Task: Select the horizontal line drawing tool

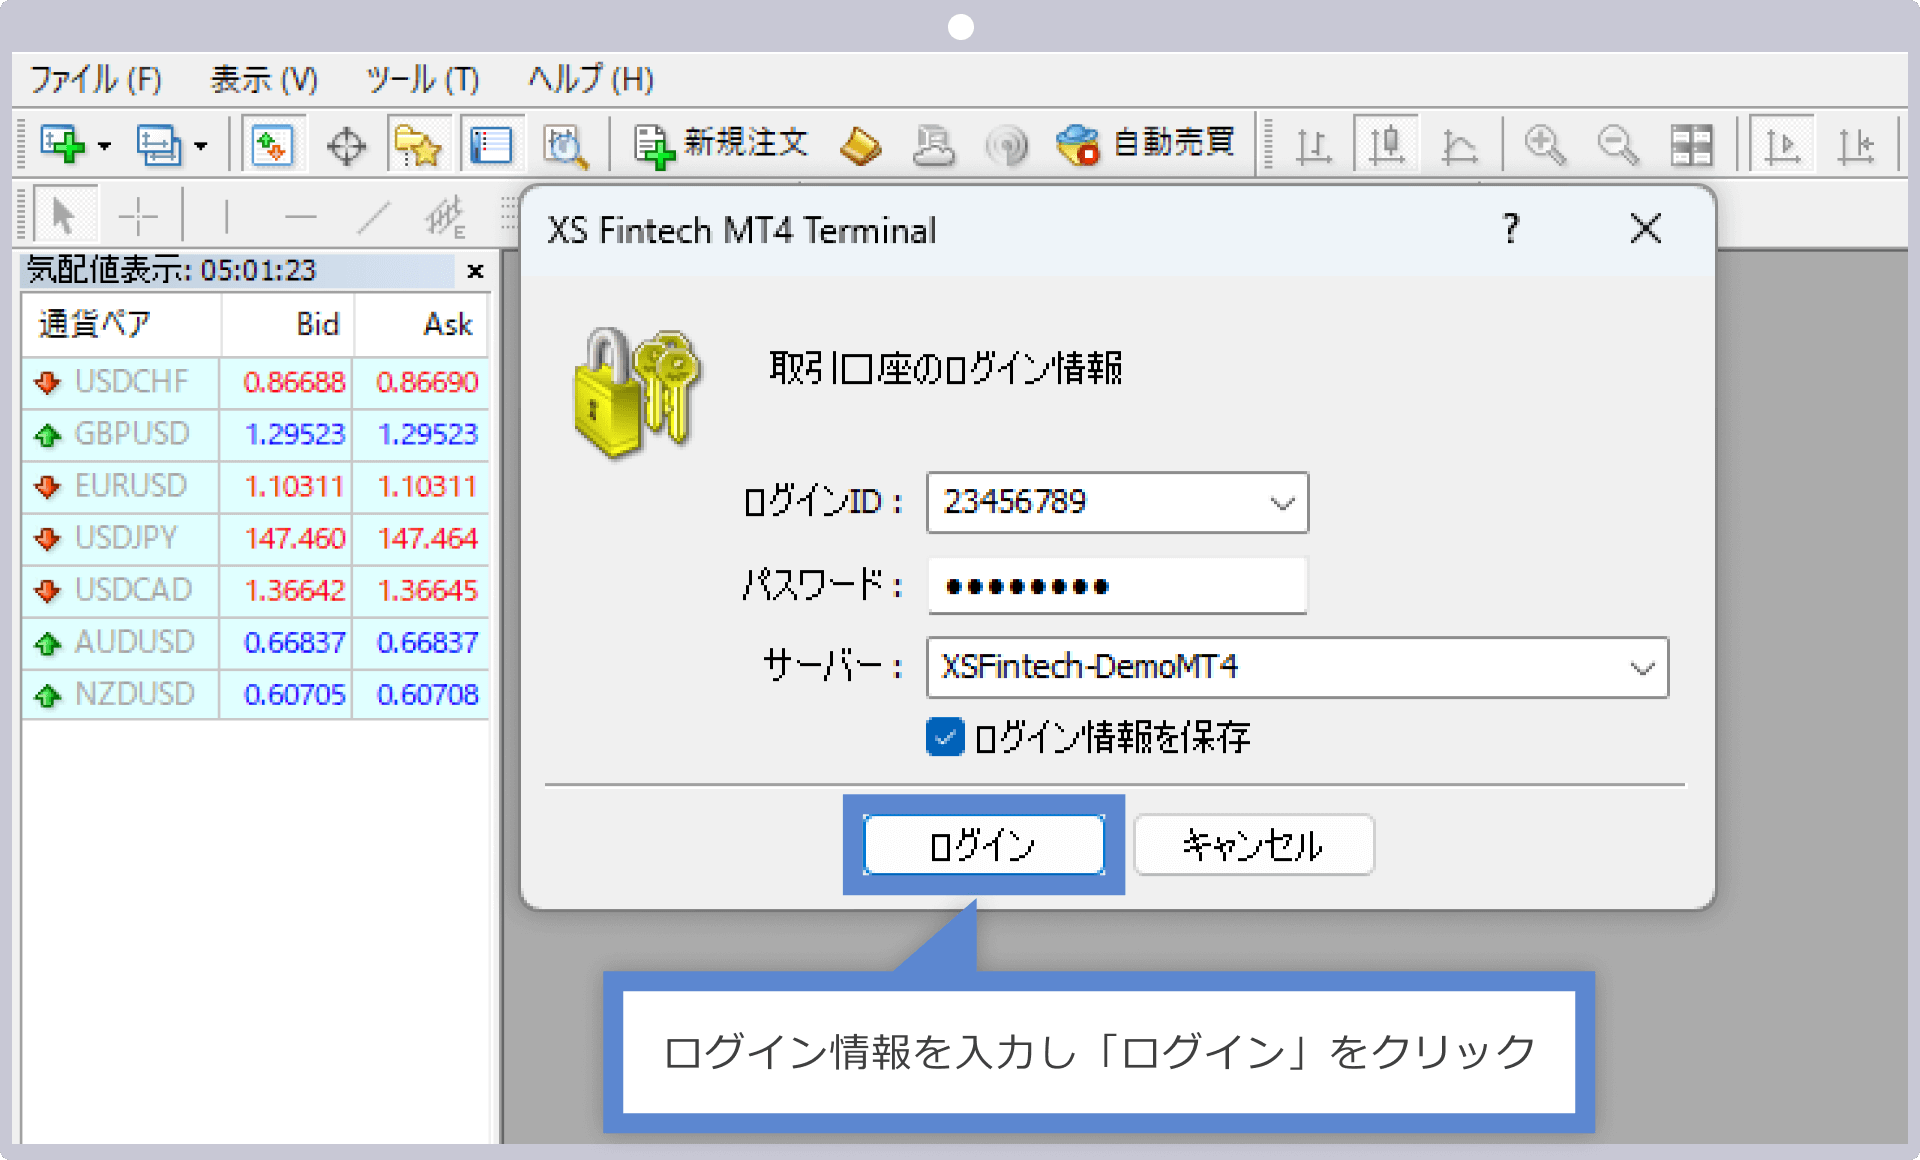Action: [299, 215]
